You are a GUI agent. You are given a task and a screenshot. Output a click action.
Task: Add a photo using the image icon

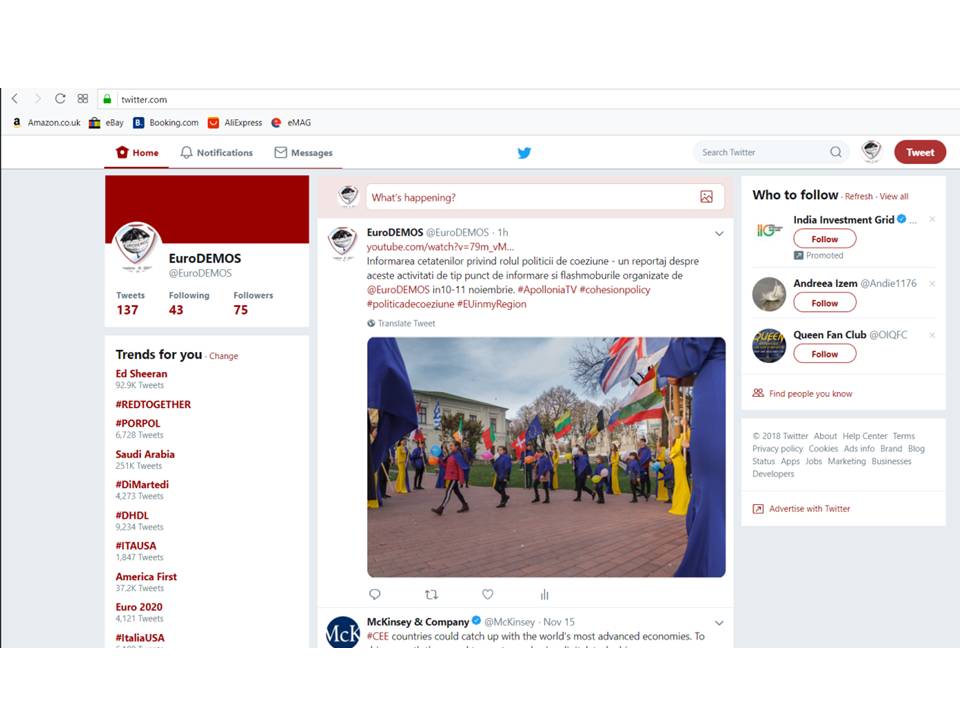(707, 197)
